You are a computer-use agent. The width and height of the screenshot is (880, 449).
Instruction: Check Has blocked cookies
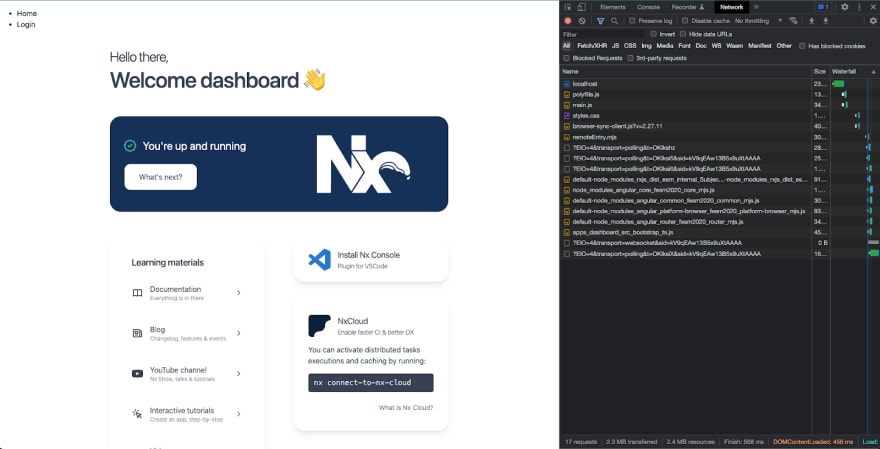(x=802, y=46)
